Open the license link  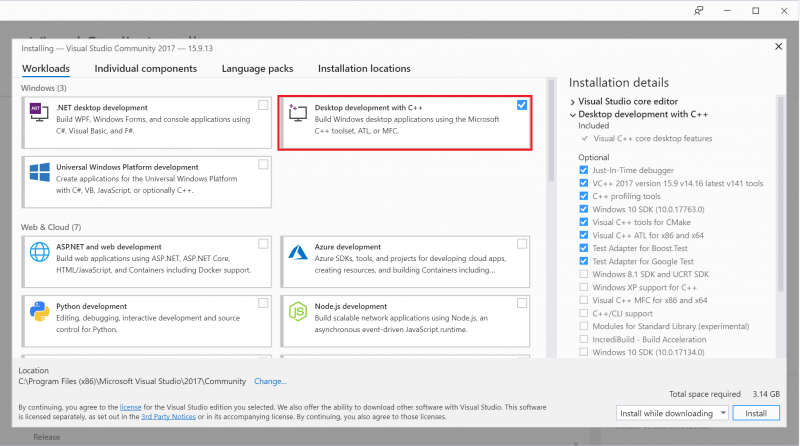click(131, 407)
